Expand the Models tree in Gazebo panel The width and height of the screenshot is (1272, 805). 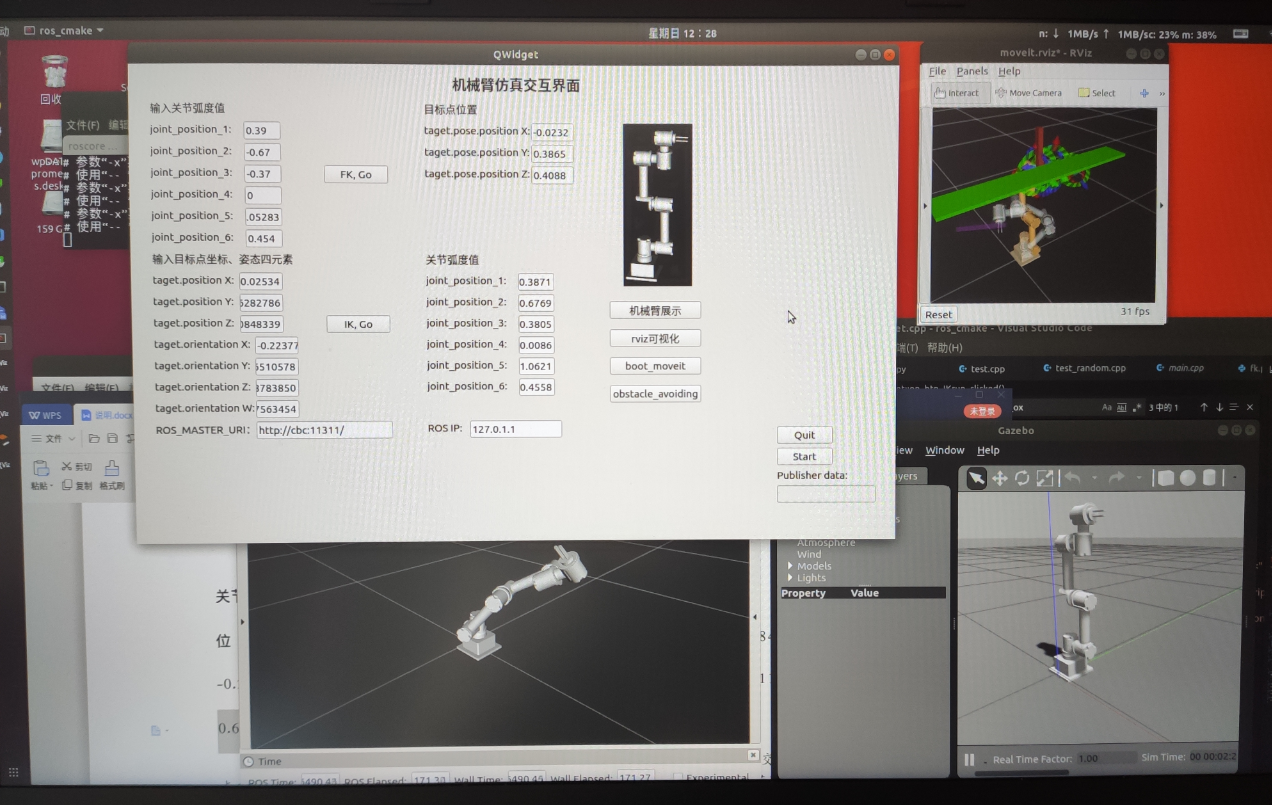790,566
